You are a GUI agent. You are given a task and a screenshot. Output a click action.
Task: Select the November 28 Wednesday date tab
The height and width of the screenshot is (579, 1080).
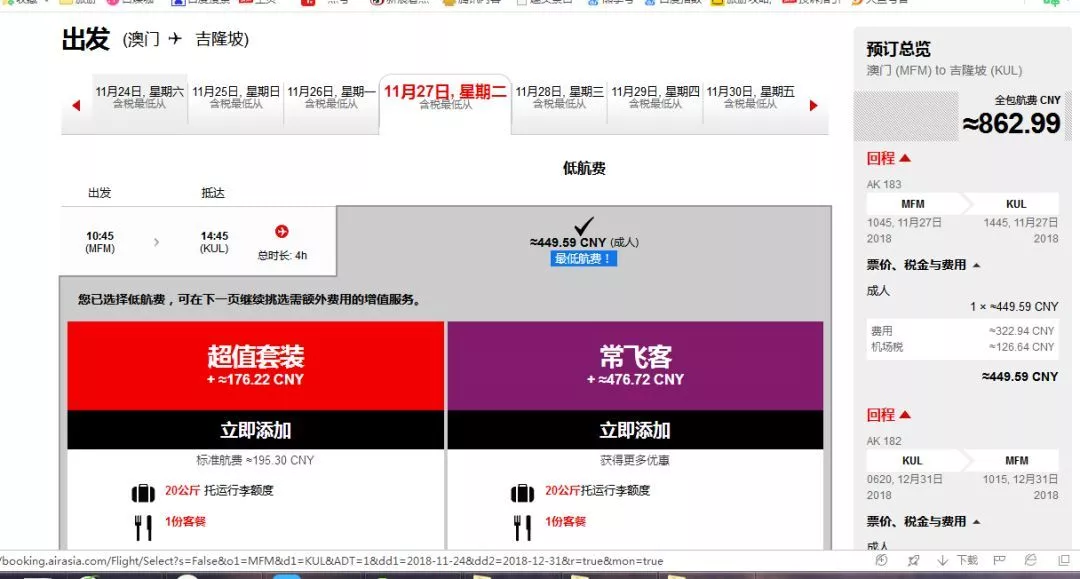(x=559, y=97)
